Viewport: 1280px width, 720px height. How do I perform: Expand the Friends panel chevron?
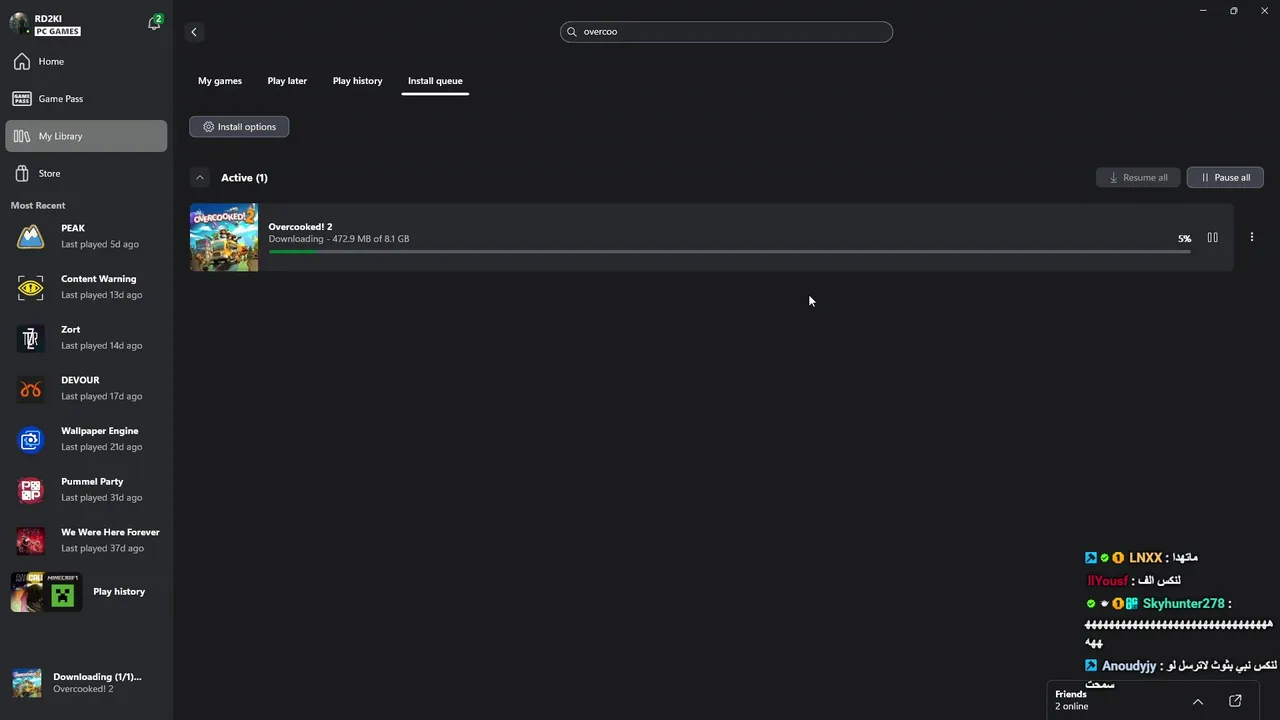coord(1197,701)
